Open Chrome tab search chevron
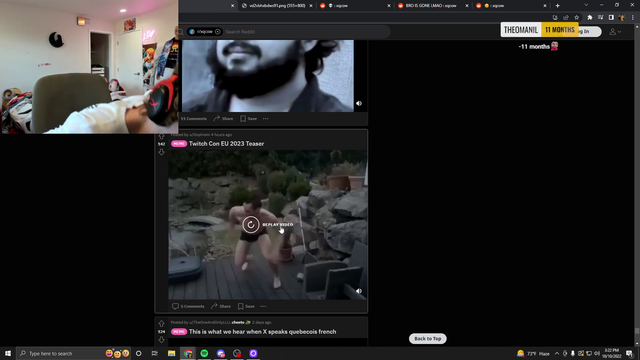Image resolution: width=640 pixels, height=360 pixels. click(x=586, y=5)
